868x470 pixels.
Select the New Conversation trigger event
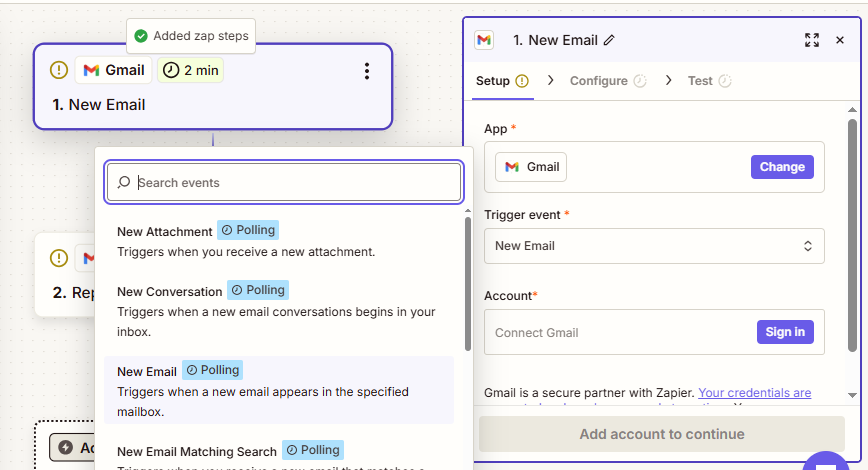279,311
